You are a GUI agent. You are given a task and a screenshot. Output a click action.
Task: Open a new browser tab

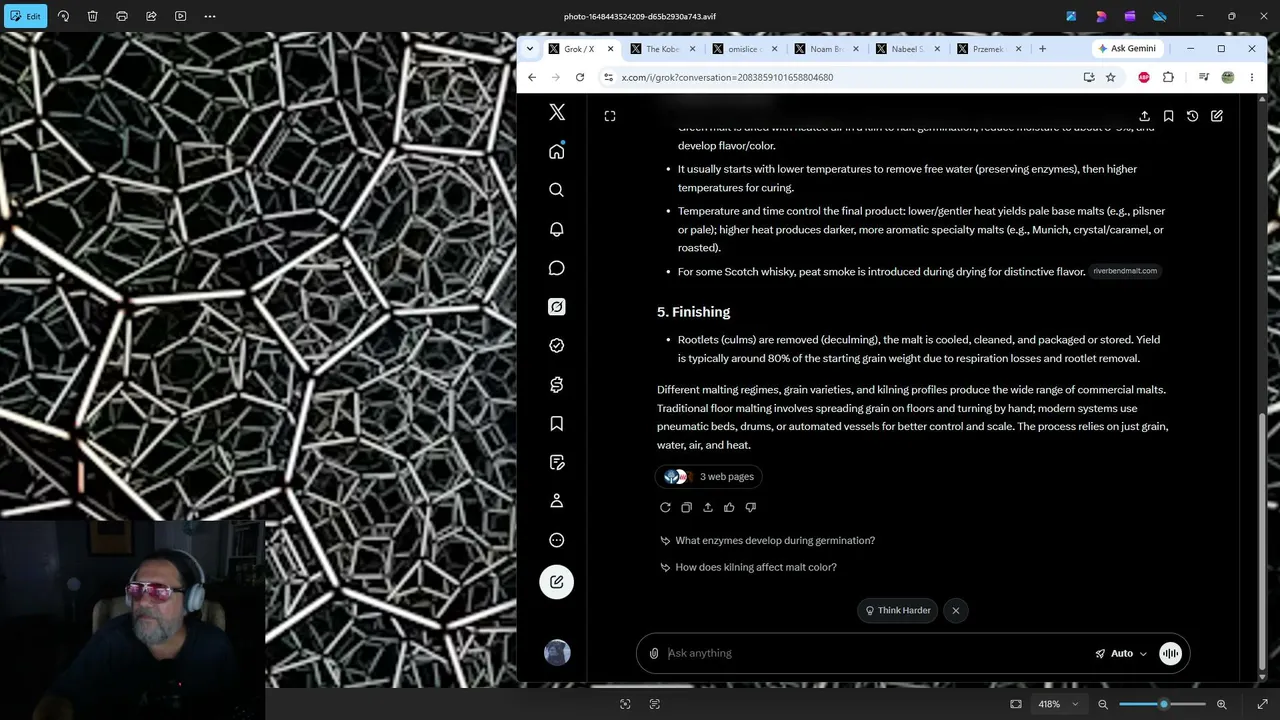tap(1042, 49)
